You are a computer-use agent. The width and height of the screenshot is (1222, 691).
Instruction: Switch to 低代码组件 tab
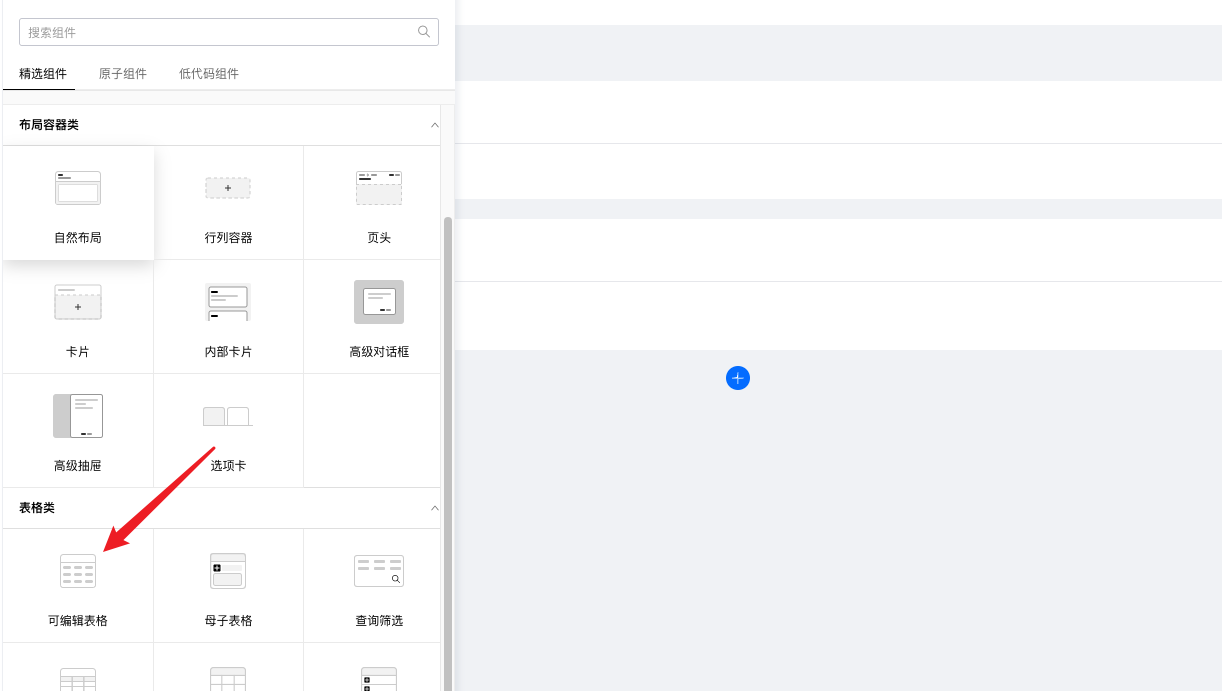[209, 74]
